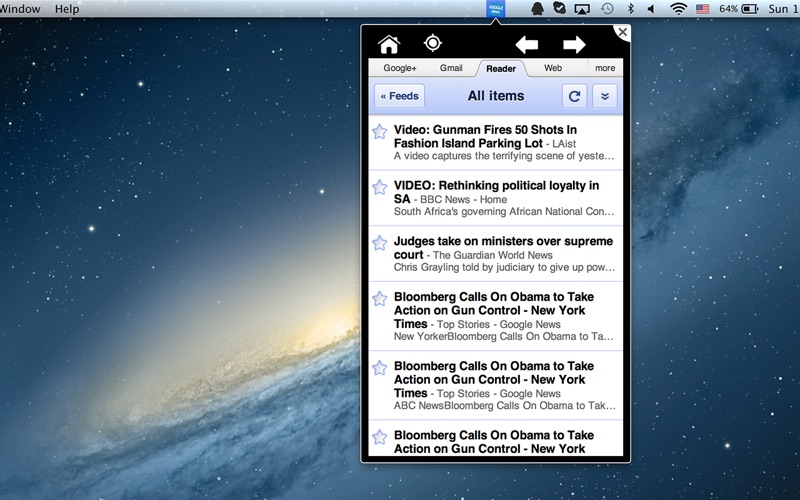Star the Bloomberg item with ABC News snippet

coord(380,368)
